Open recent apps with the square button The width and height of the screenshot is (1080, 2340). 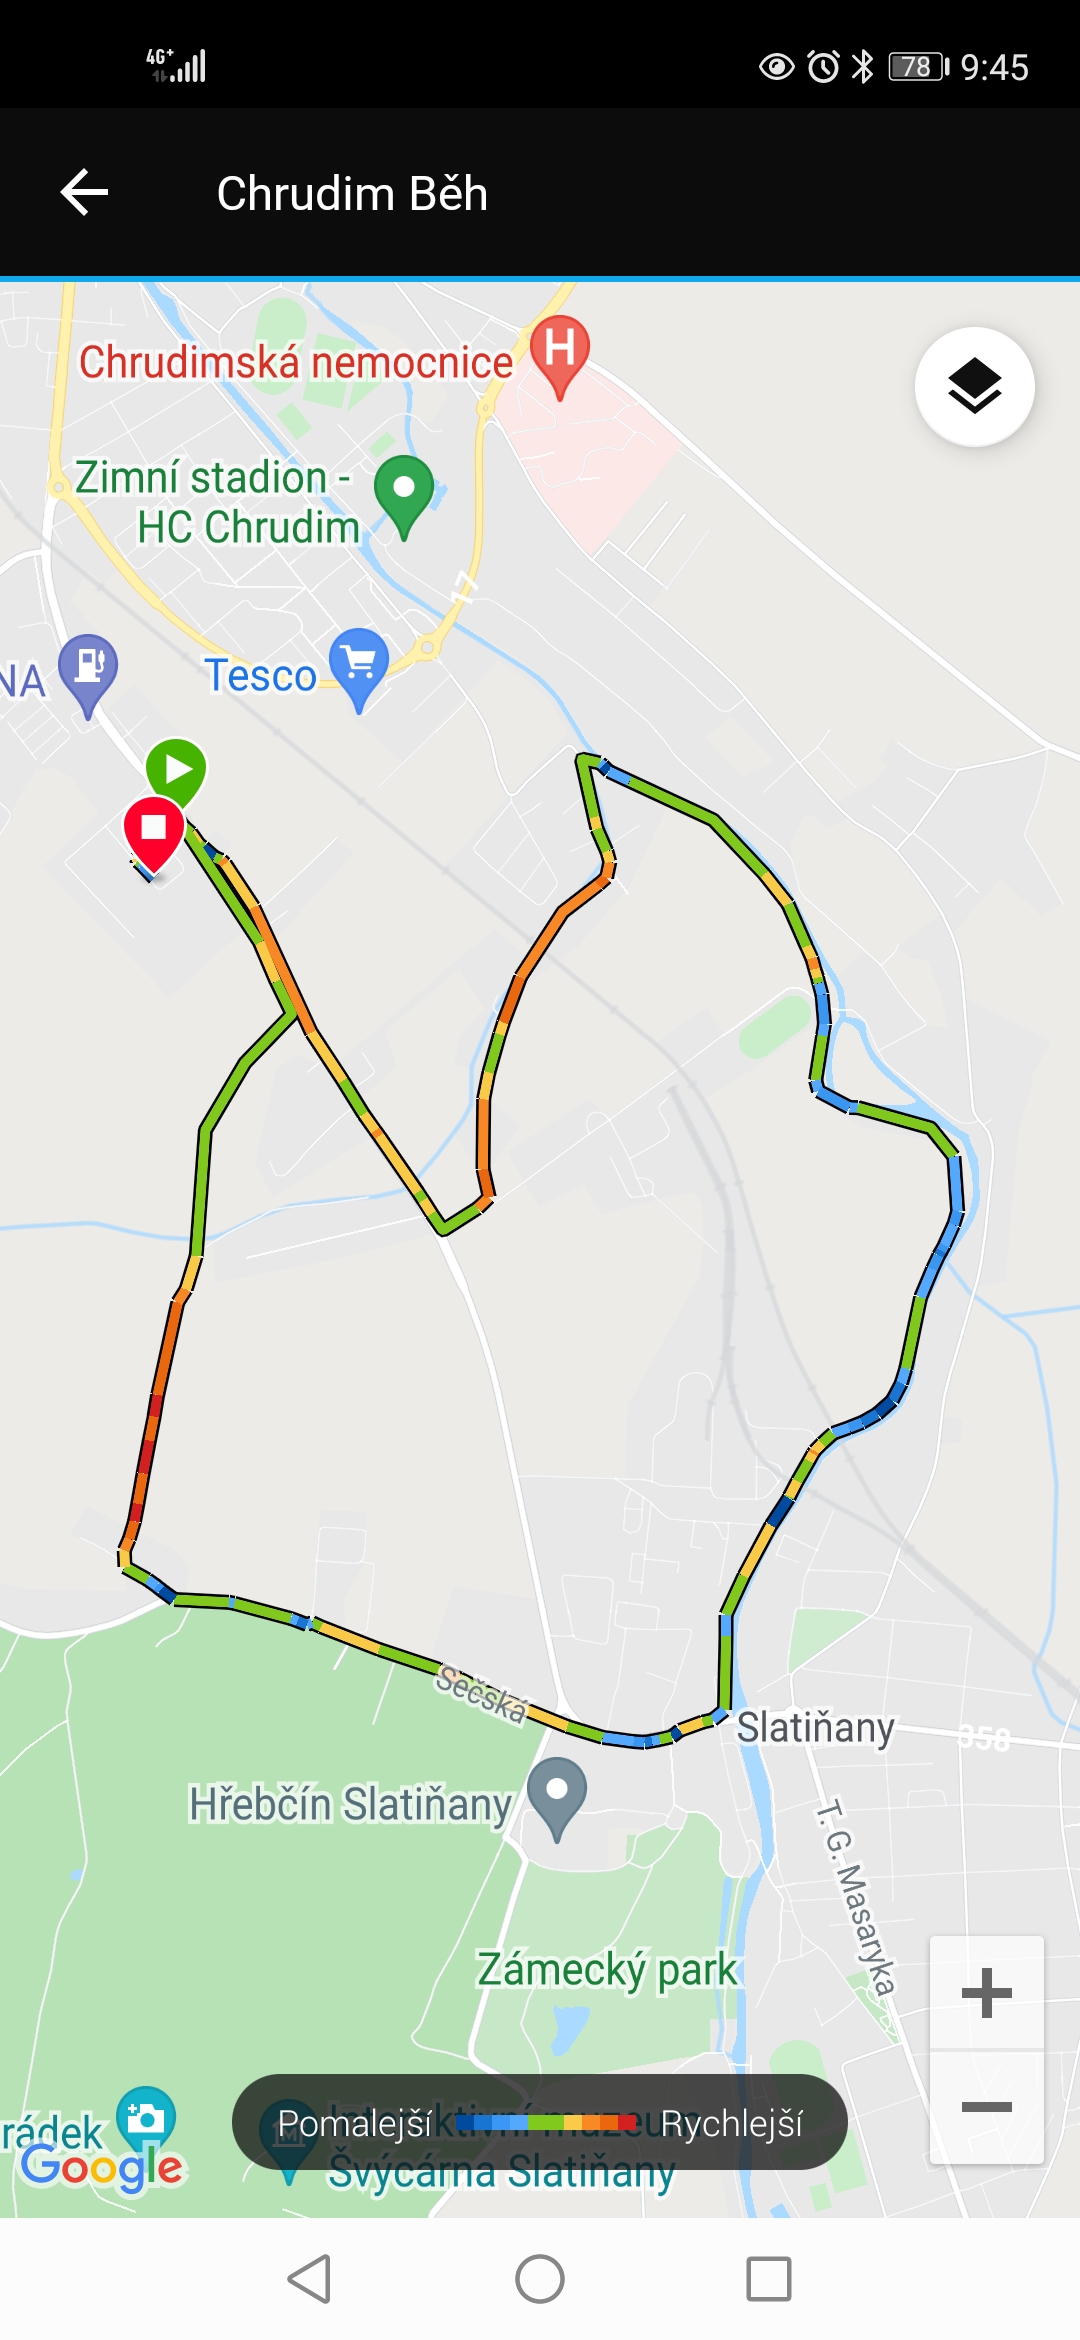[769, 2279]
